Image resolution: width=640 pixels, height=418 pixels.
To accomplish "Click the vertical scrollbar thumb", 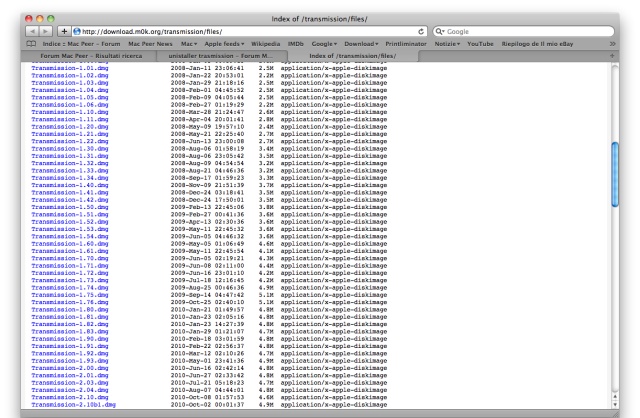I will 615,174.
